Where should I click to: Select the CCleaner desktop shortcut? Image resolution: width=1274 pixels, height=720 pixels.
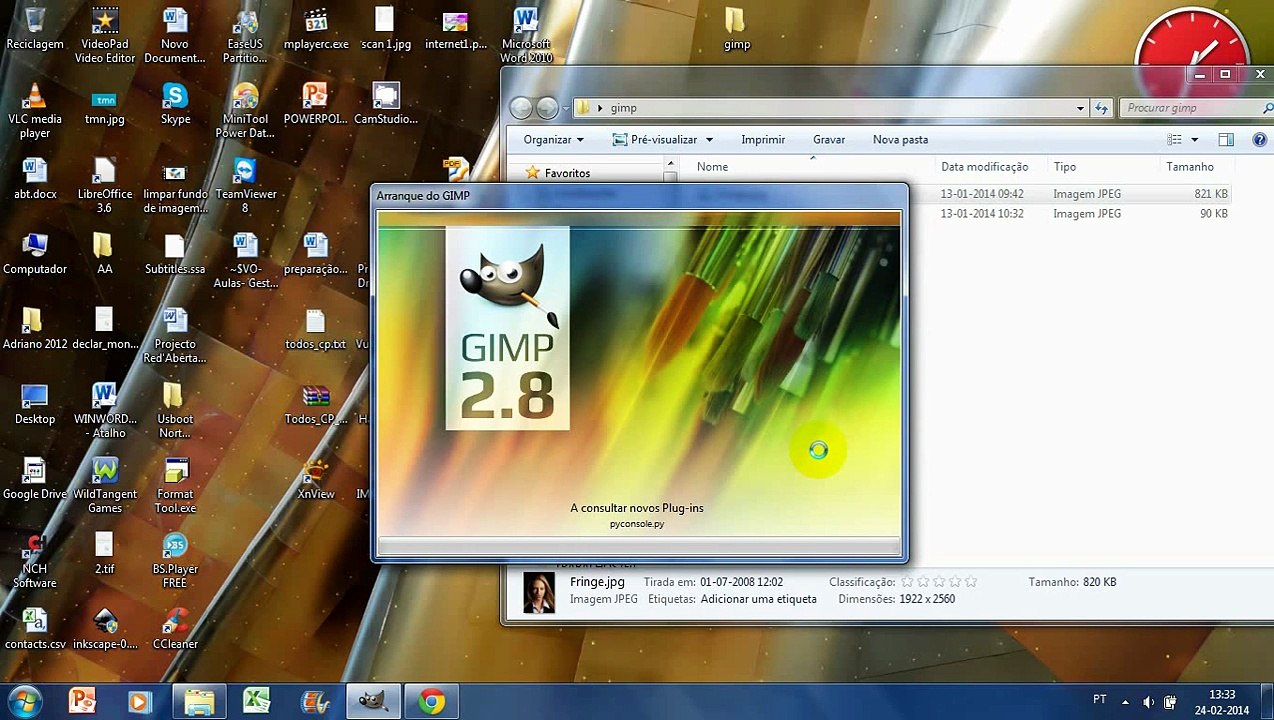175,629
